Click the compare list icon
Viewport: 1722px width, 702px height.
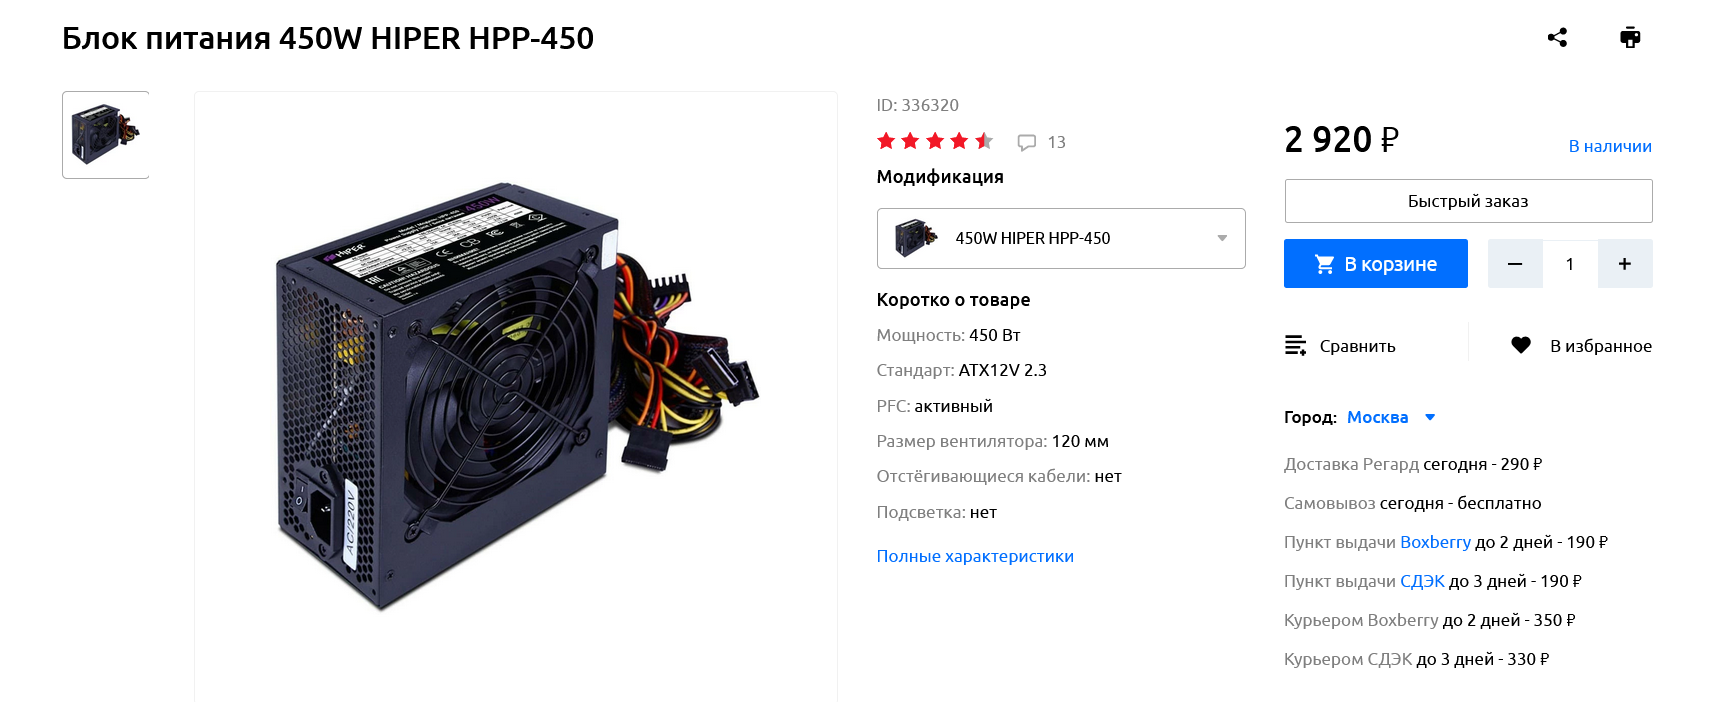click(x=1295, y=345)
